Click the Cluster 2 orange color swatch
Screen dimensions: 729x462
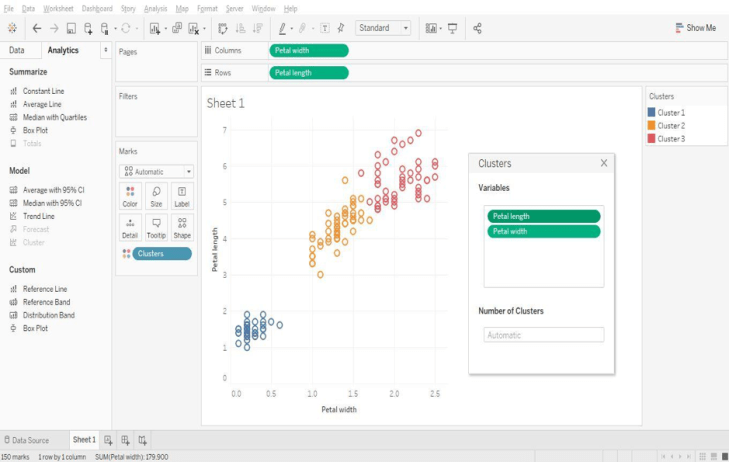(x=651, y=126)
